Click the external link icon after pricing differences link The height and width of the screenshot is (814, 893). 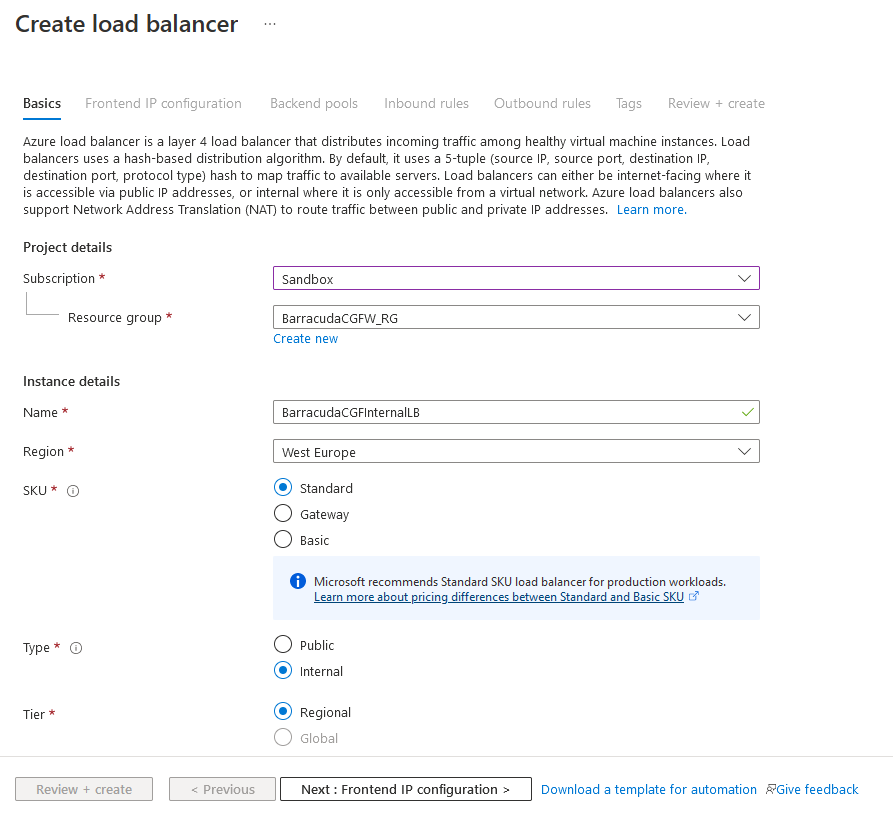(x=692, y=596)
